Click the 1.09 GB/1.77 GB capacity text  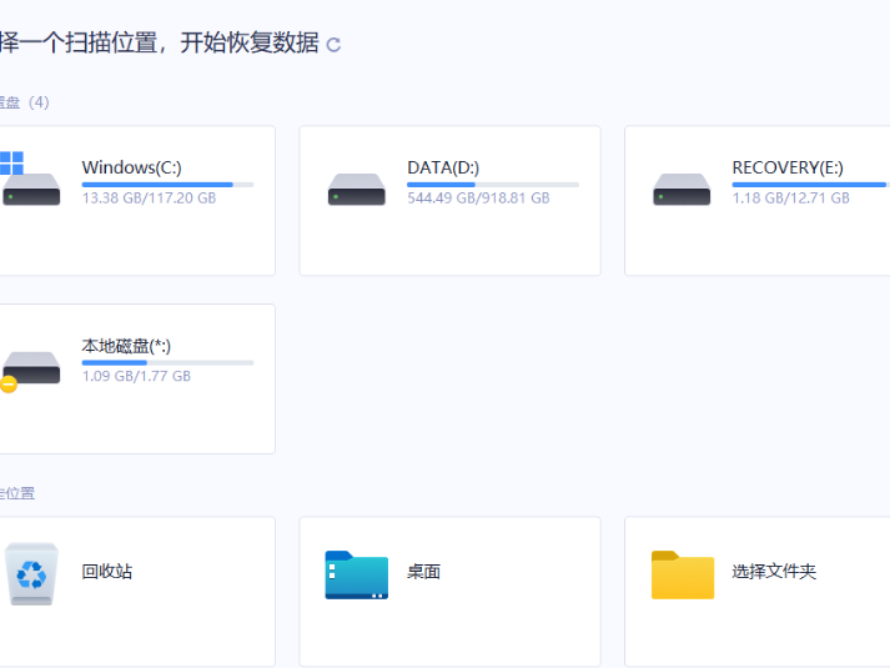point(136,376)
